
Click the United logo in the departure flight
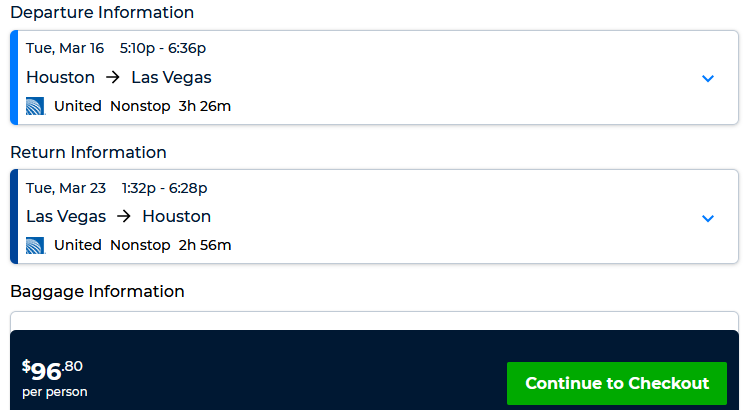[x=36, y=106]
